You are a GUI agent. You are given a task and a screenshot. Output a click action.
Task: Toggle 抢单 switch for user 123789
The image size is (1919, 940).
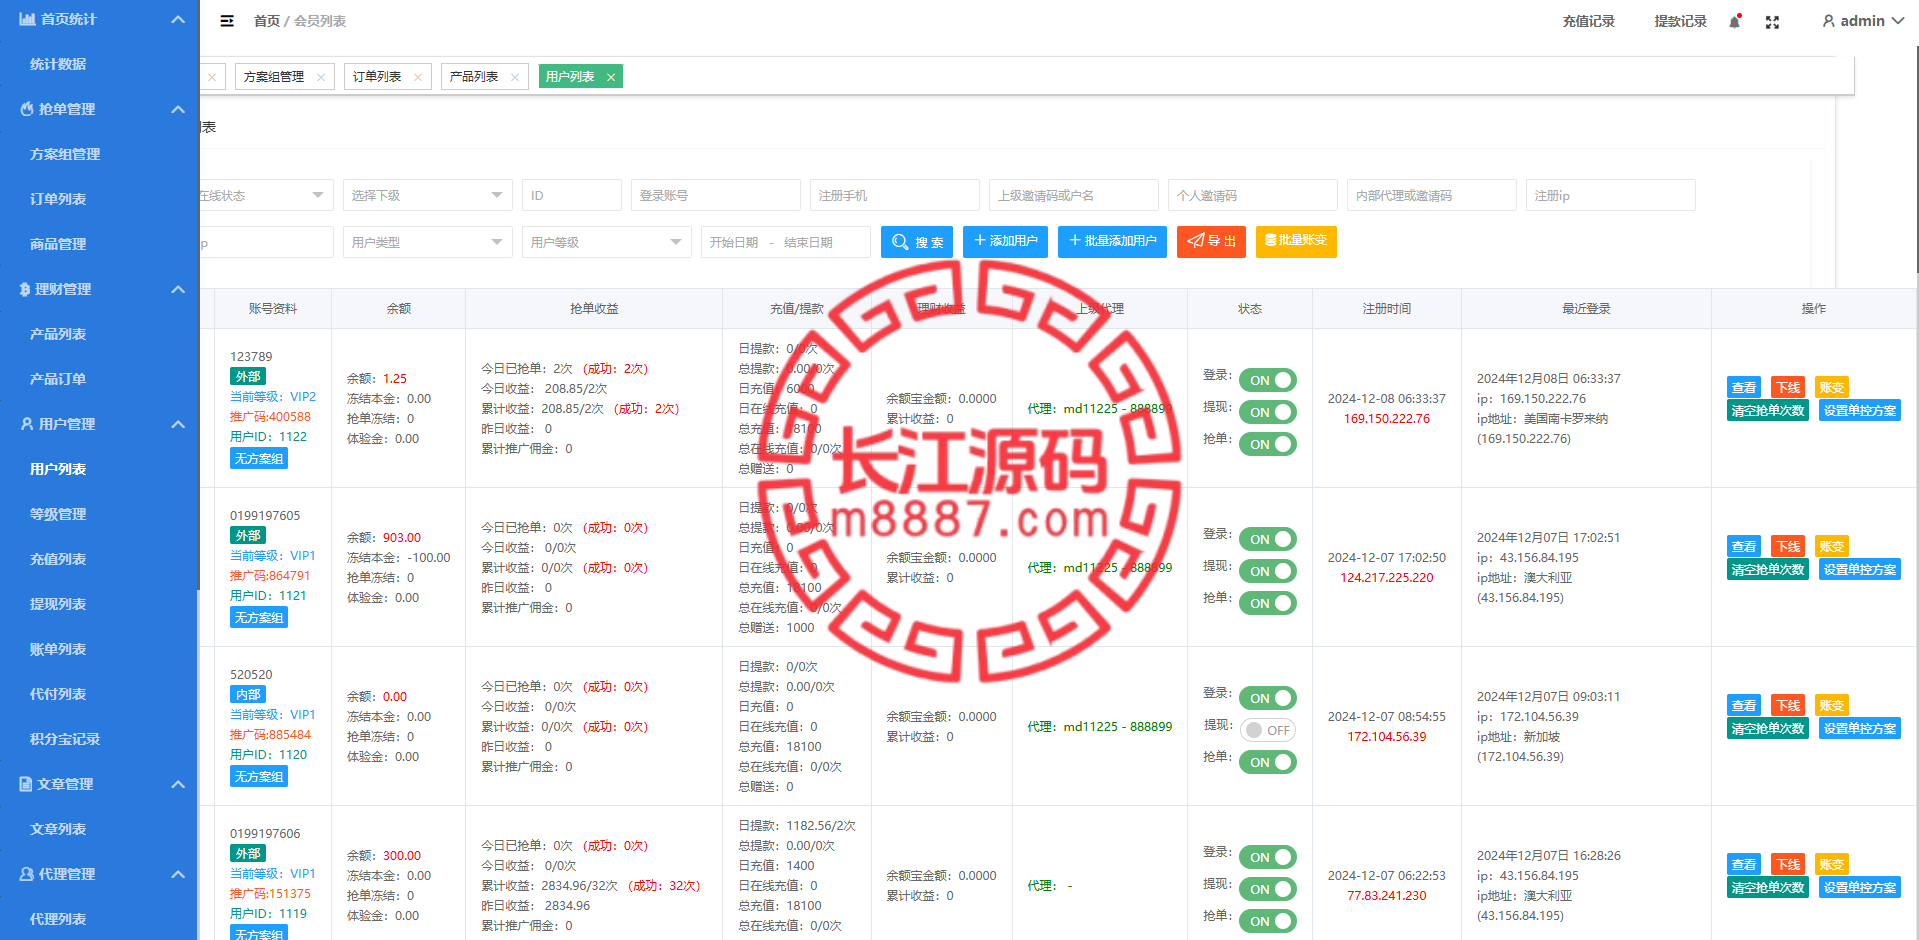point(1267,444)
